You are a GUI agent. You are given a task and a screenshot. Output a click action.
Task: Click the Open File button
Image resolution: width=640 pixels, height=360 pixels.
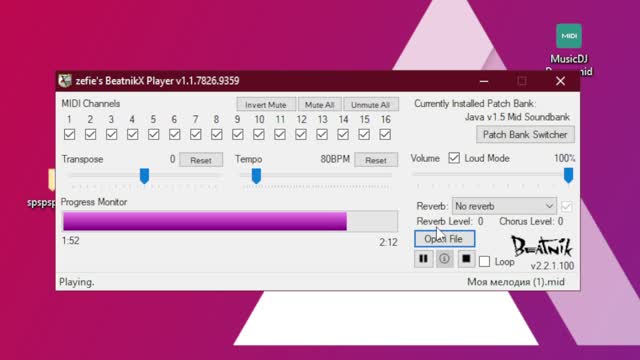tap(444, 239)
